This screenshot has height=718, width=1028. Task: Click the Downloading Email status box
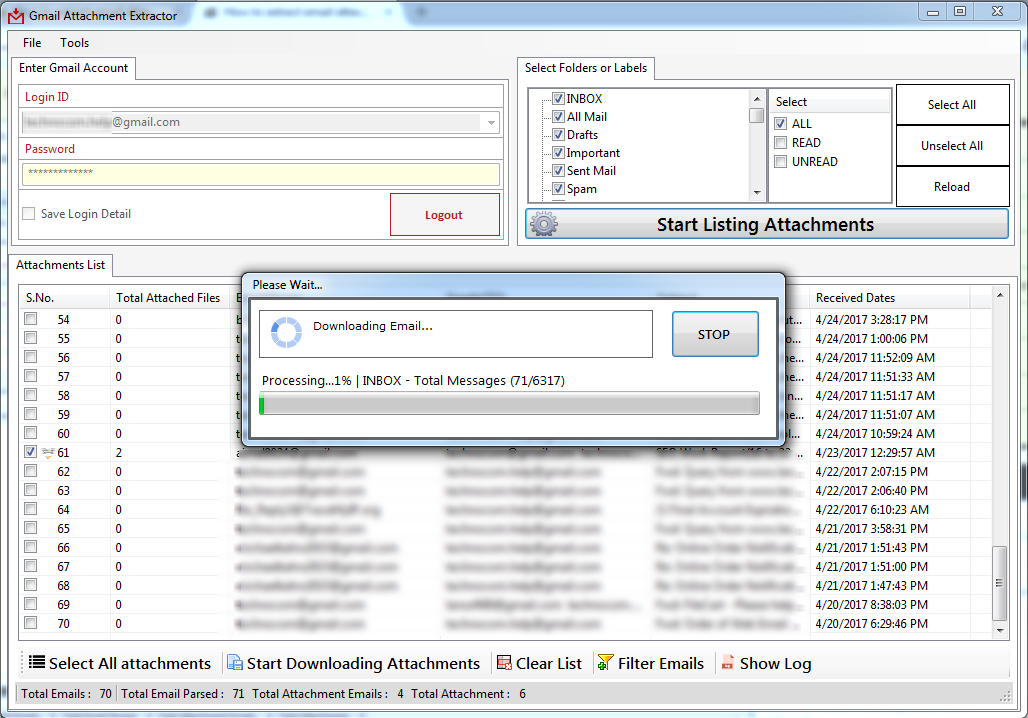[x=456, y=334]
